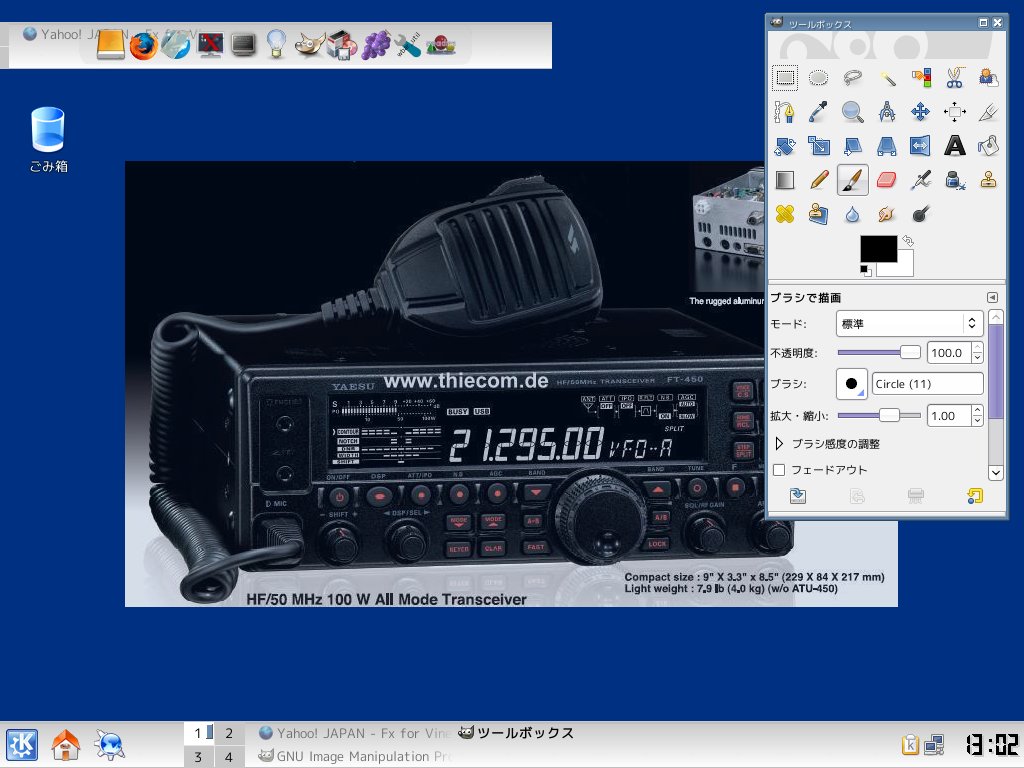Save current tool options
1024x768 pixels.
(x=797, y=495)
